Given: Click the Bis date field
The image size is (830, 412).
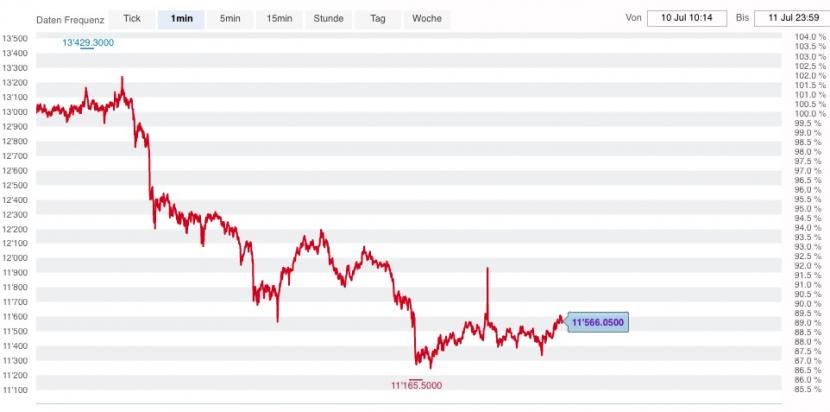Looking at the screenshot, I should pos(793,18).
